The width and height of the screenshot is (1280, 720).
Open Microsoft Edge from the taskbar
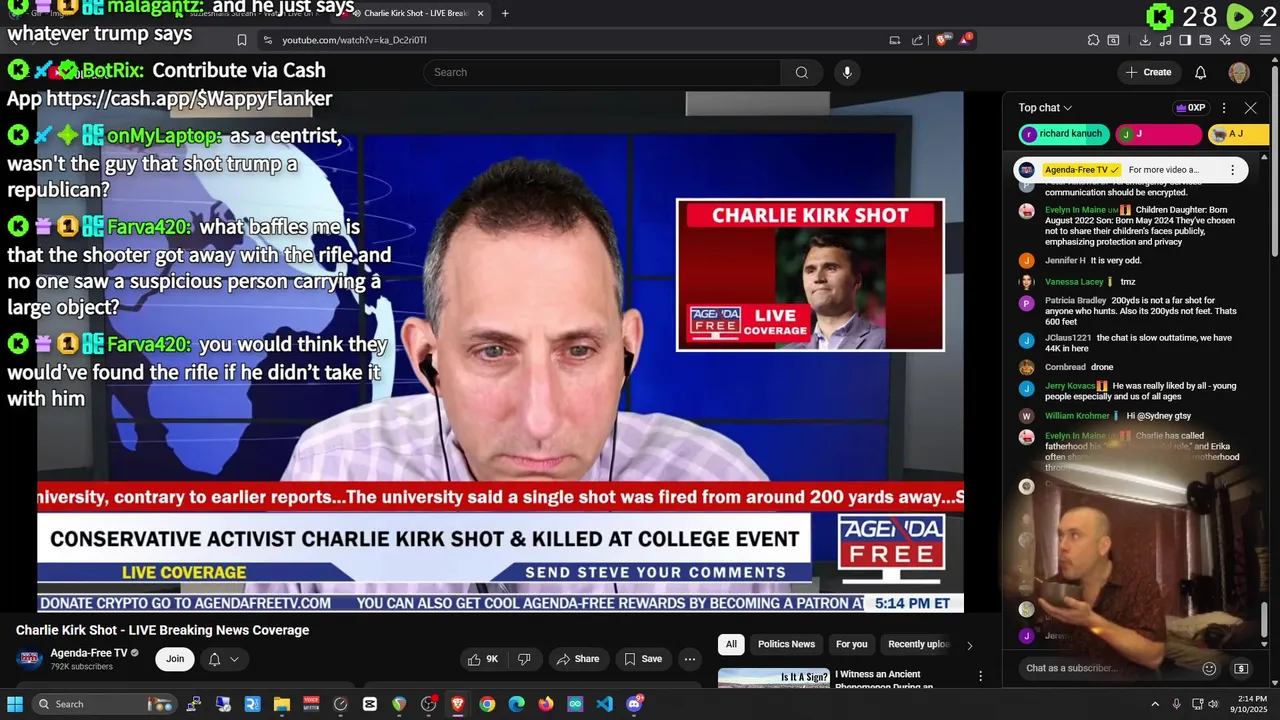[516, 704]
